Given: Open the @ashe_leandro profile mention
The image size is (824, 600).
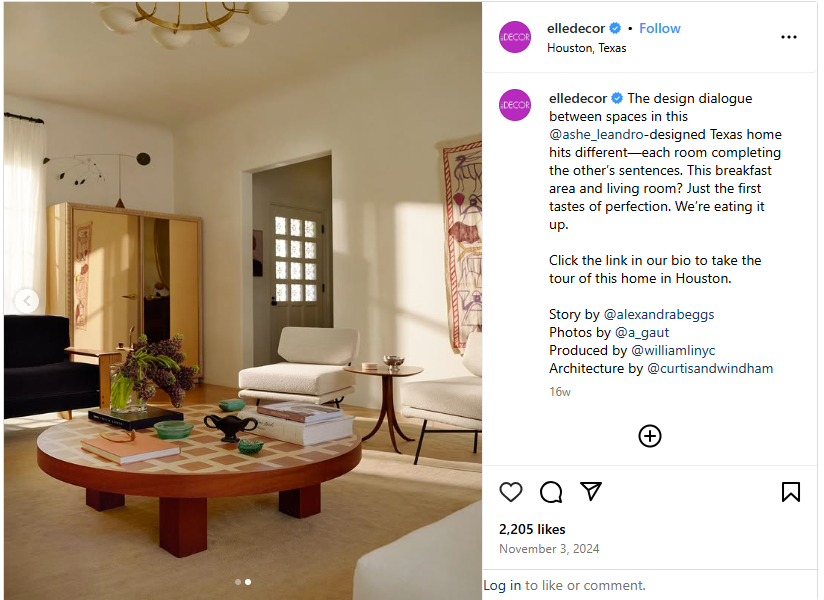Looking at the screenshot, I should click(x=596, y=135).
